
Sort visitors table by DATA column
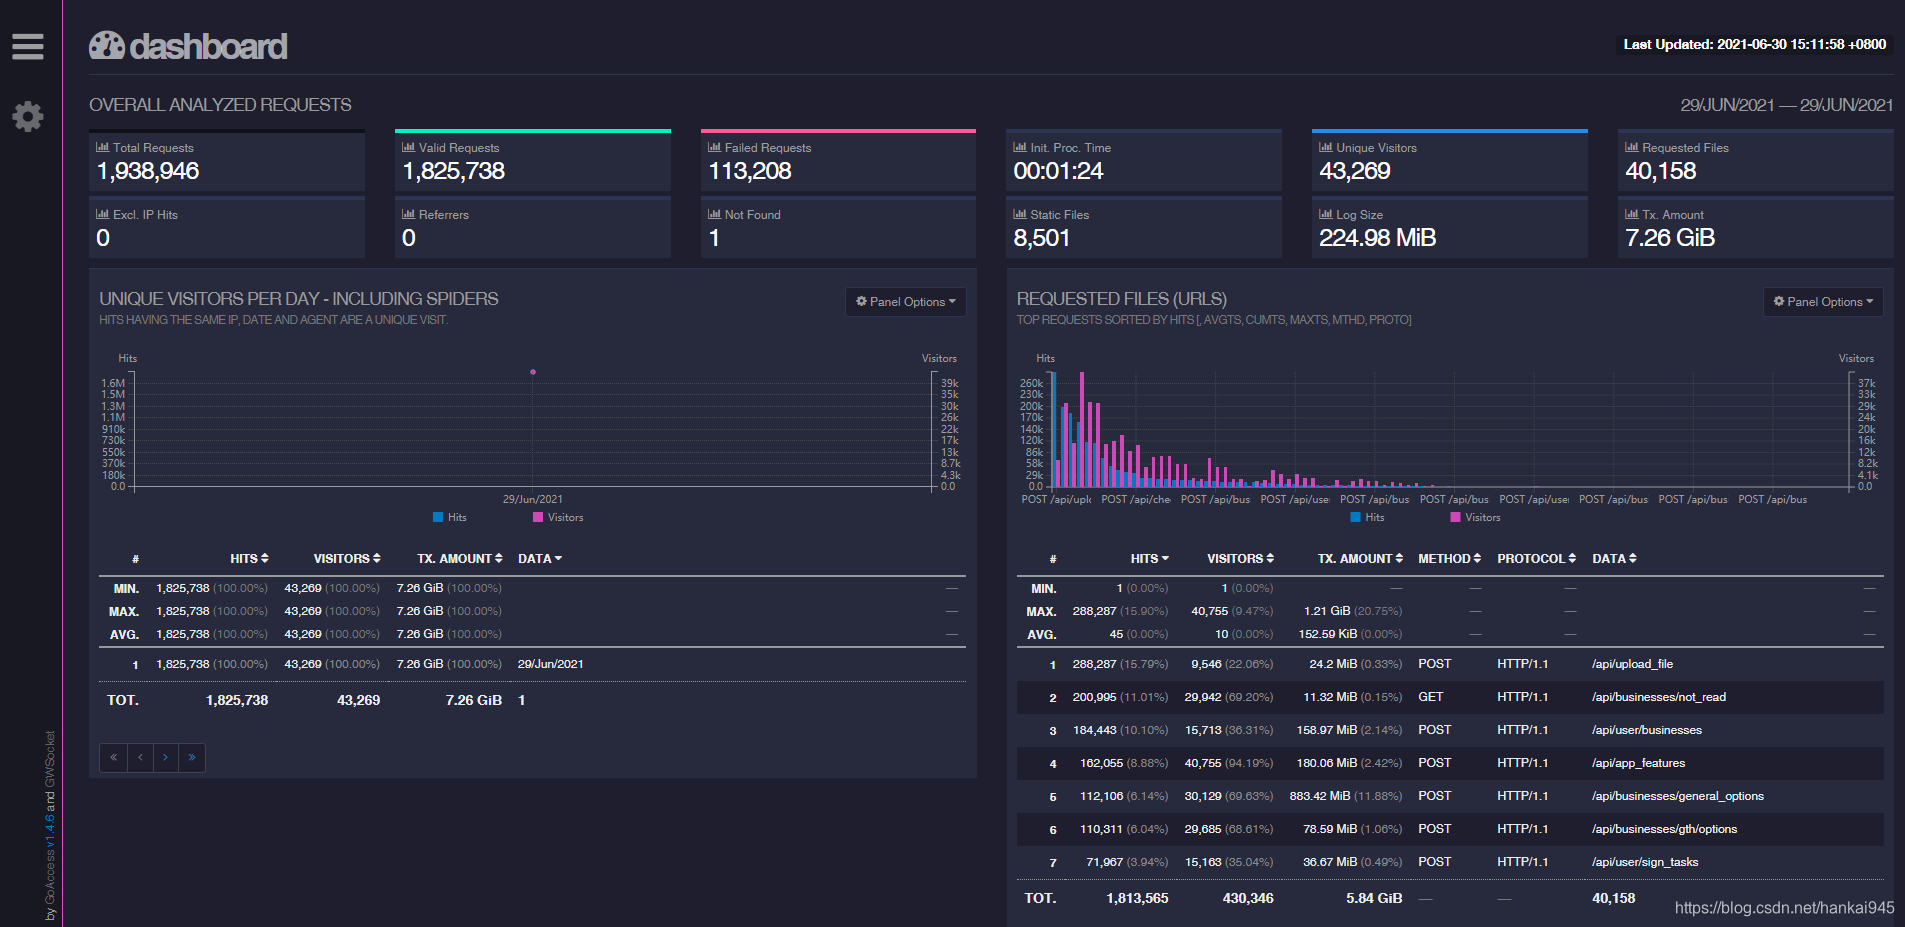click(540, 559)
